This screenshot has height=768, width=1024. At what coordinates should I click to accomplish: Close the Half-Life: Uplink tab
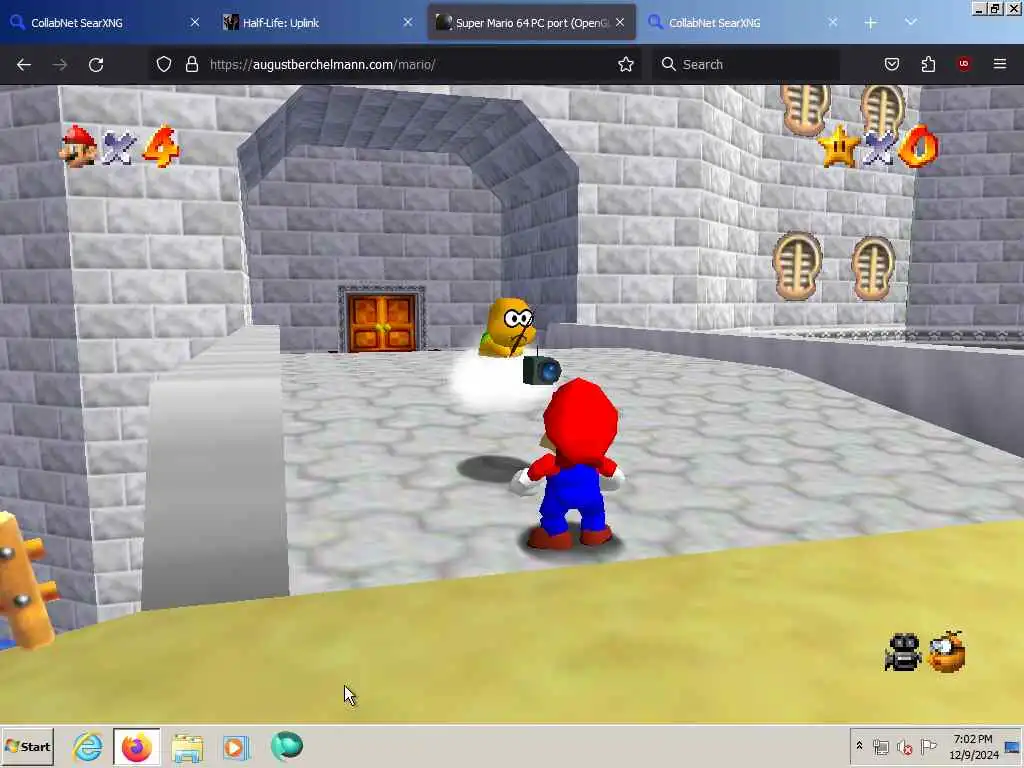click(x=408, y=23)
